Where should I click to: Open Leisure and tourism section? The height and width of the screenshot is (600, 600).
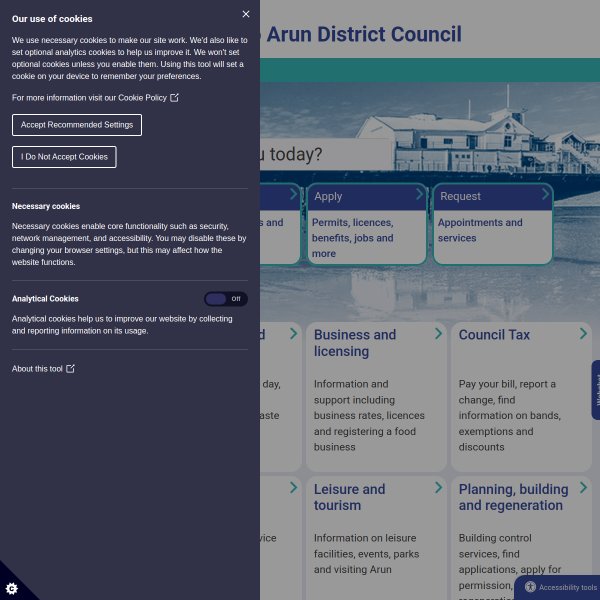349,497
